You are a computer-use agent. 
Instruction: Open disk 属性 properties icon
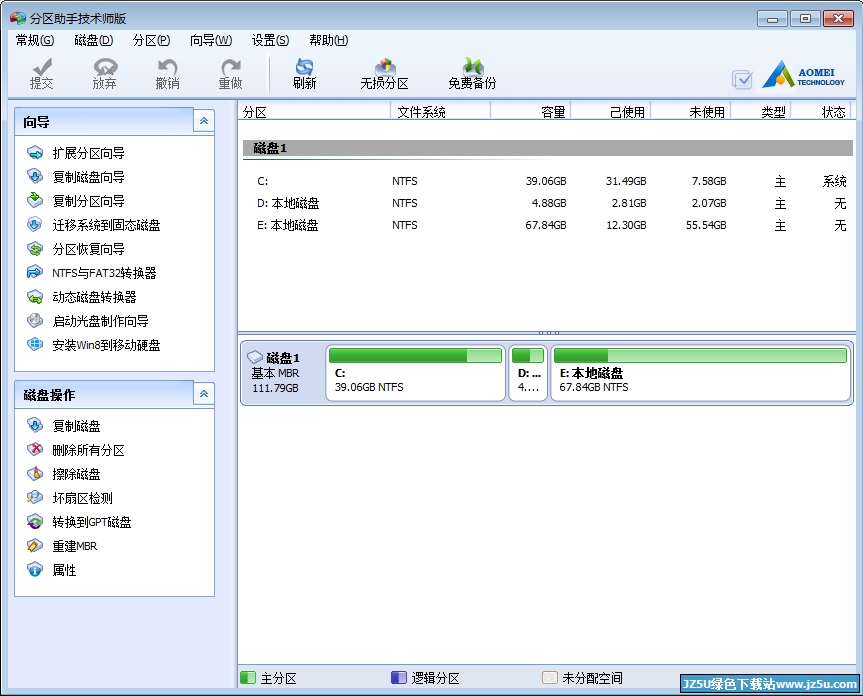click(x=35, y=569)
